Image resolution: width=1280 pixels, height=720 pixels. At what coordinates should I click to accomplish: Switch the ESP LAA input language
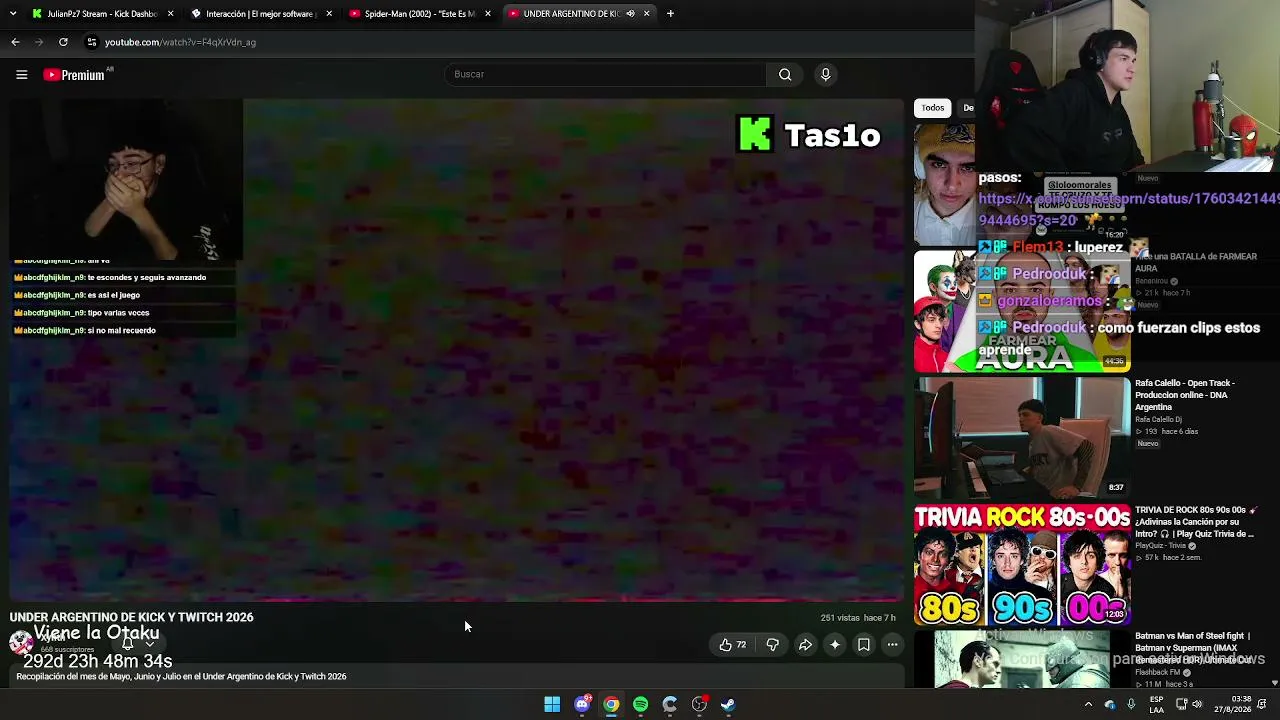(1157, 704)
